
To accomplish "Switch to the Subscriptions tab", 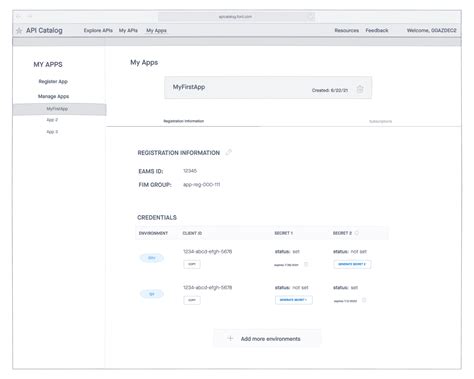I will (381, 121).
